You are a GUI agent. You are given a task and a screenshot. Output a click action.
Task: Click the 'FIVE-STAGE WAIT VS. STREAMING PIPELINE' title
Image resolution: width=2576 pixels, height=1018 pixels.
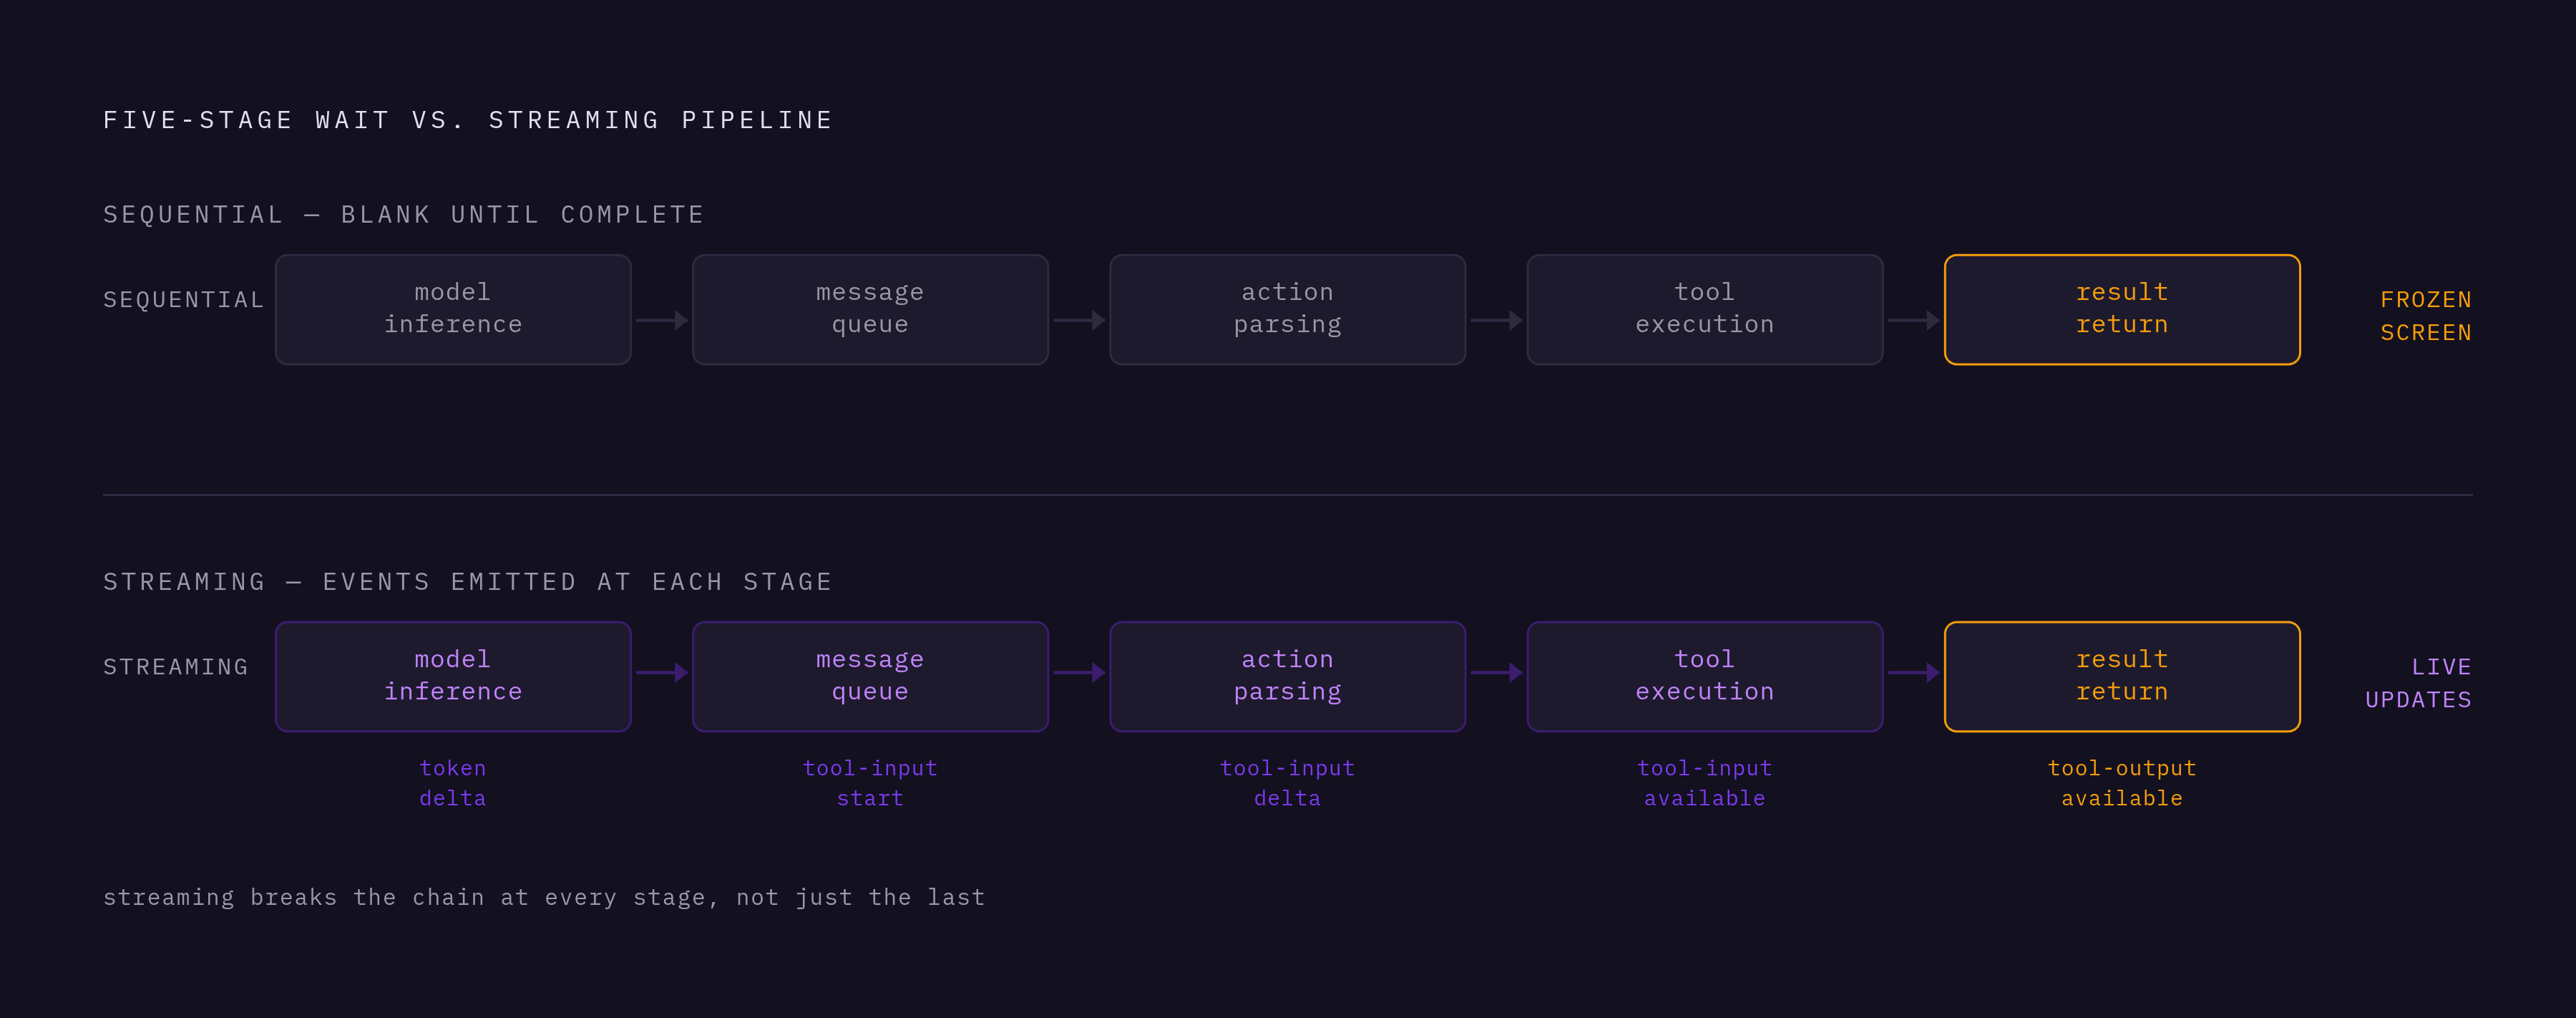pos(468,120)
